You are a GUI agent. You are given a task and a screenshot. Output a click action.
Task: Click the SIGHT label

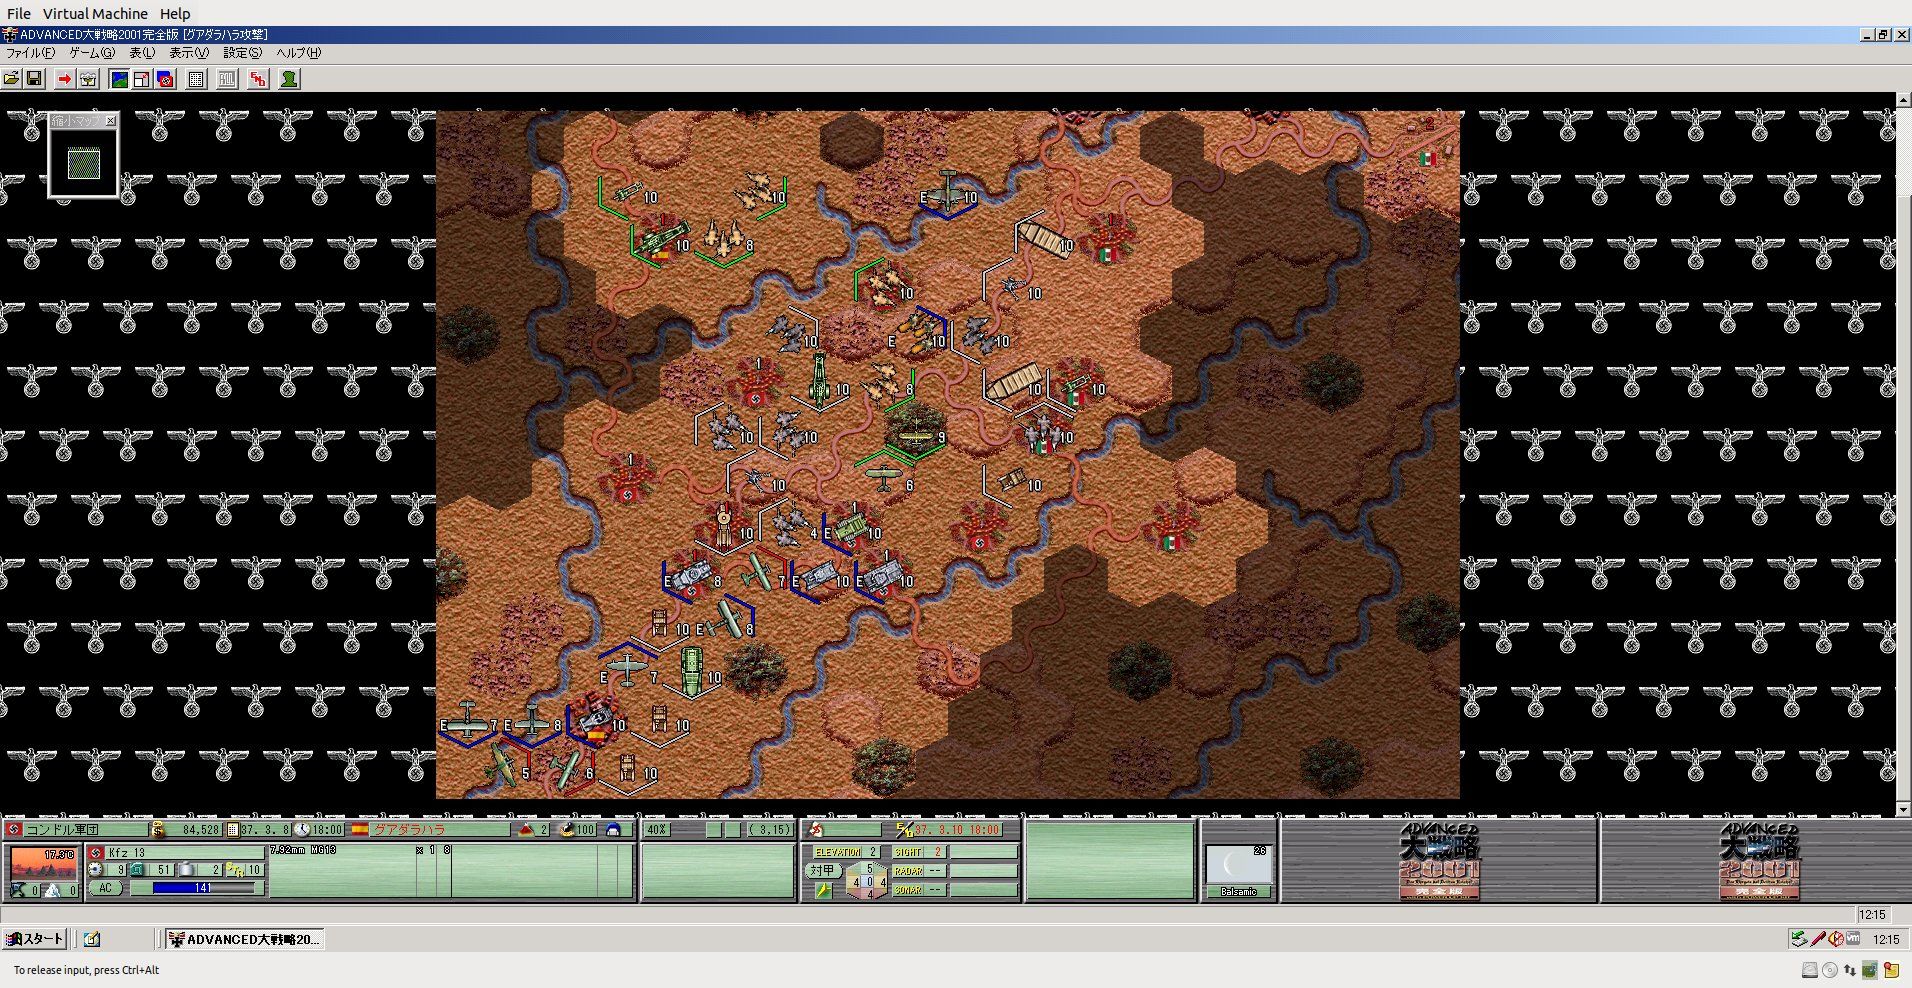click(x=908, y=852)
